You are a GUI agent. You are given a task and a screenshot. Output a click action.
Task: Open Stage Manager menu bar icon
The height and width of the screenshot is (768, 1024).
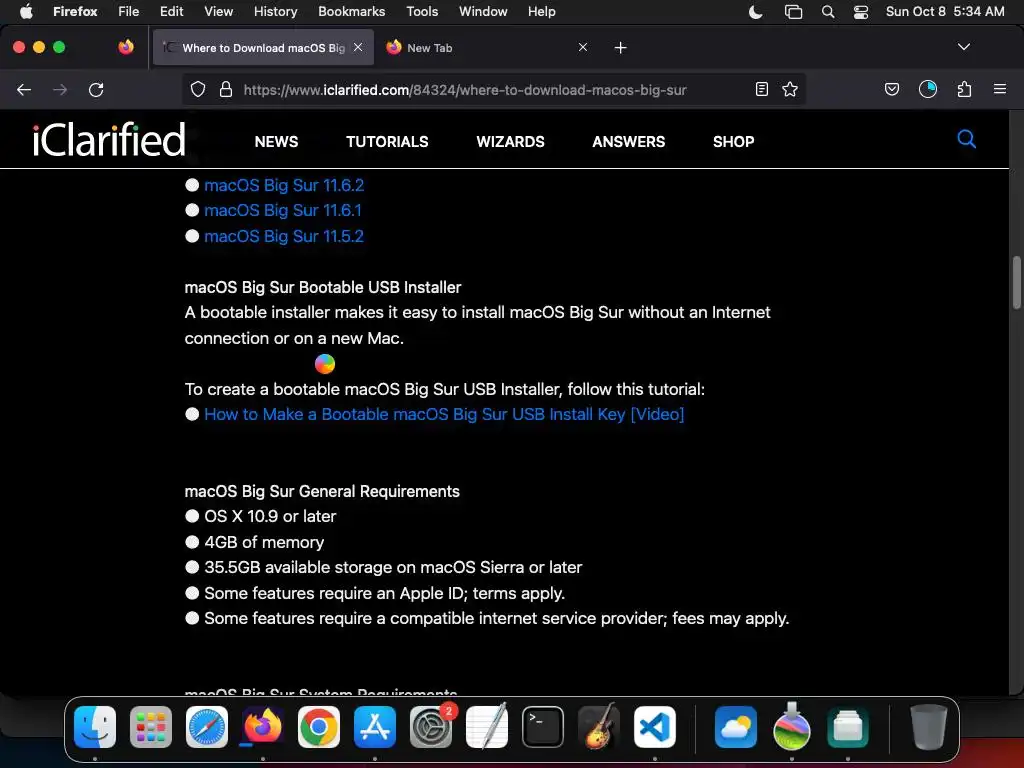(x=793, y=11)
